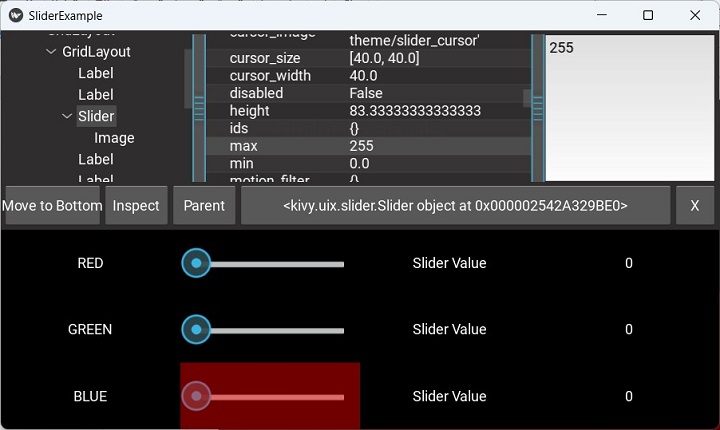Image resolution: width=720 pixels, height=430 pixels.
Task: Collapse the GridLayout tree node
Action: tap(52, 52)
